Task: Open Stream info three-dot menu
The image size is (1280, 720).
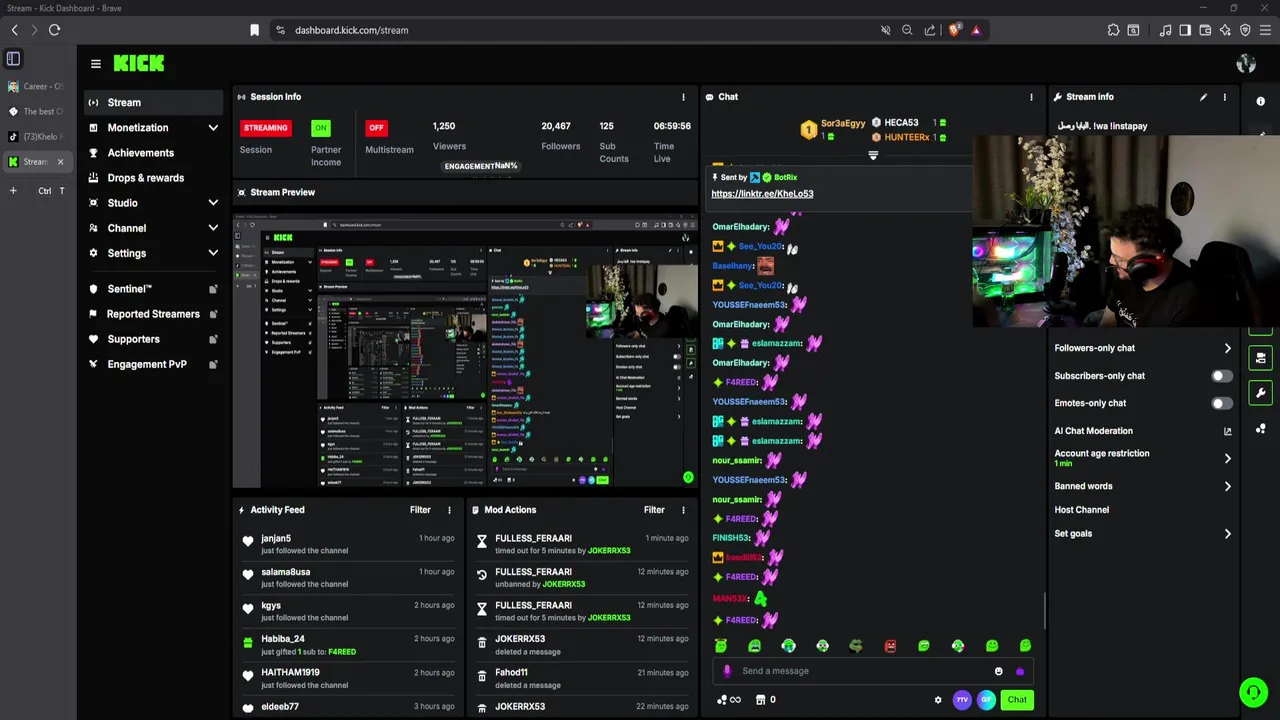Action: (1224, 97)
